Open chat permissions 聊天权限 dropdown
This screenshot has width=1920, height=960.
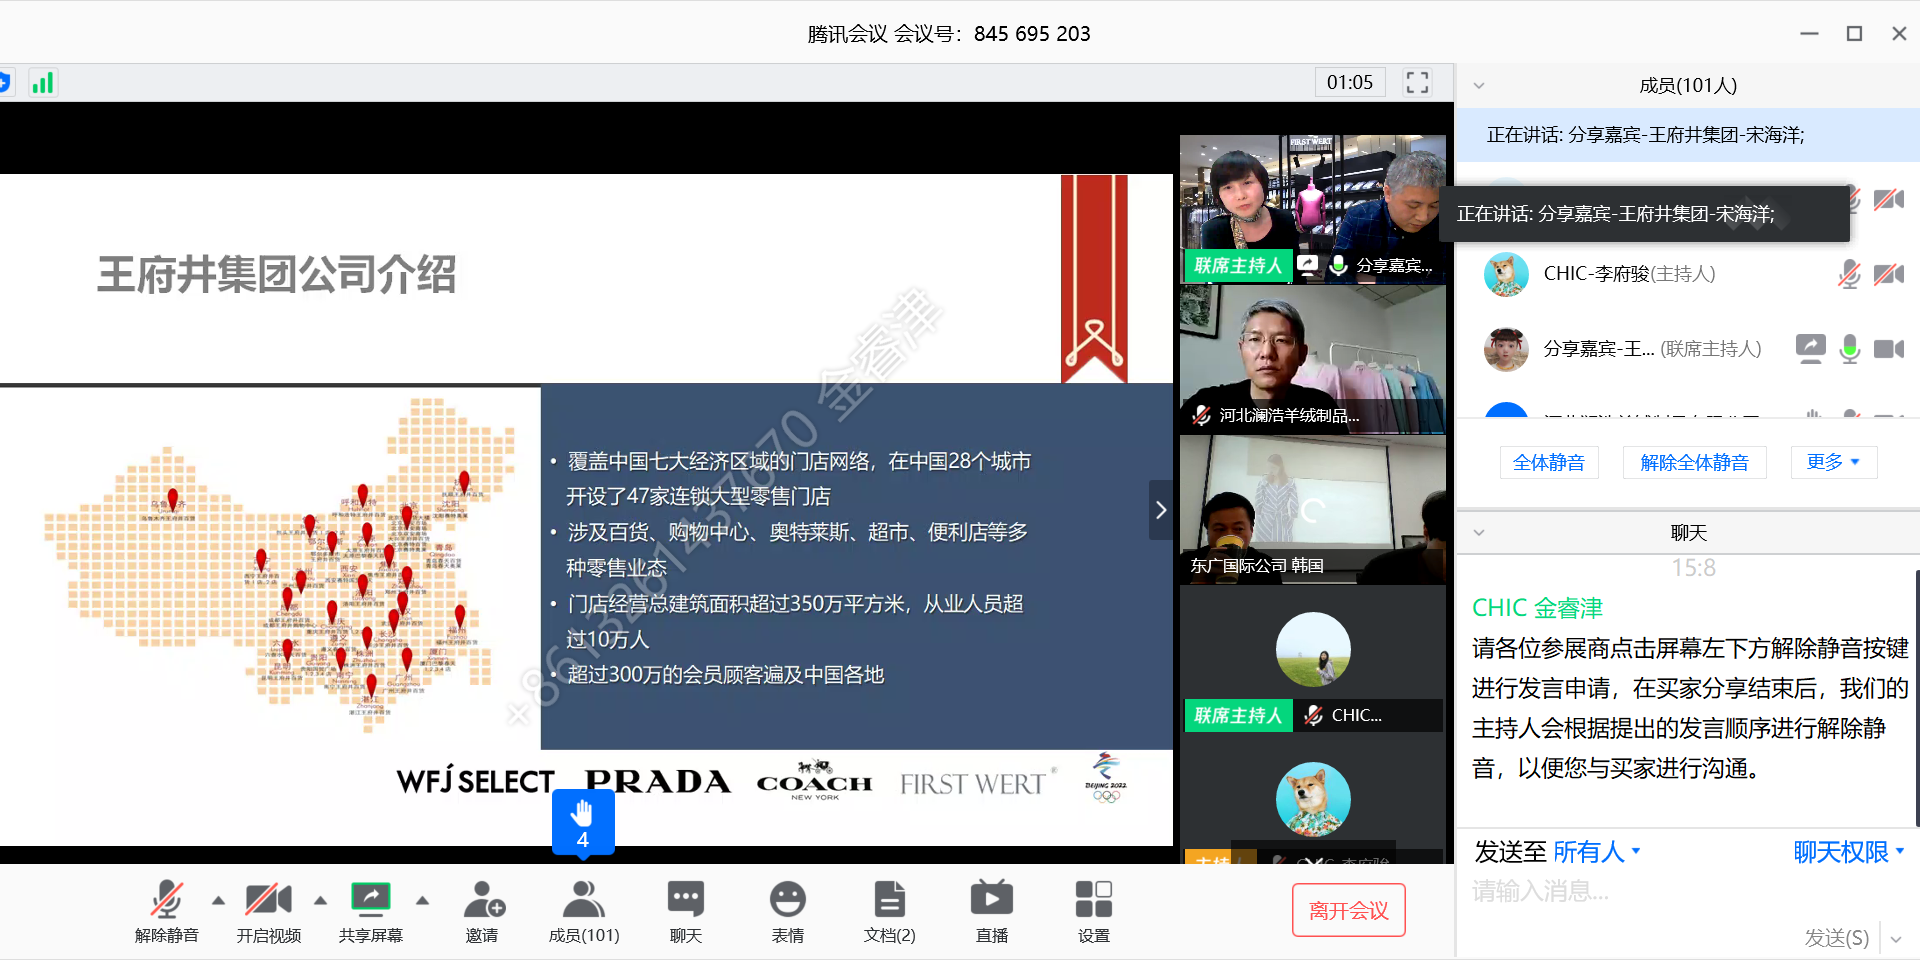pos(1849,852)
